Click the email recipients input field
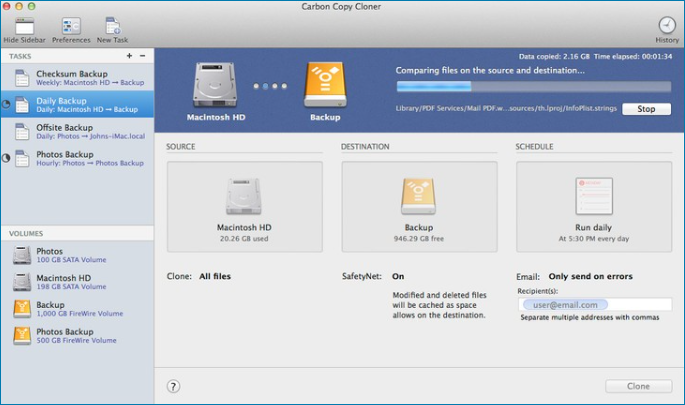Screen dimensions: 685x405 click(x=596, y=305)
